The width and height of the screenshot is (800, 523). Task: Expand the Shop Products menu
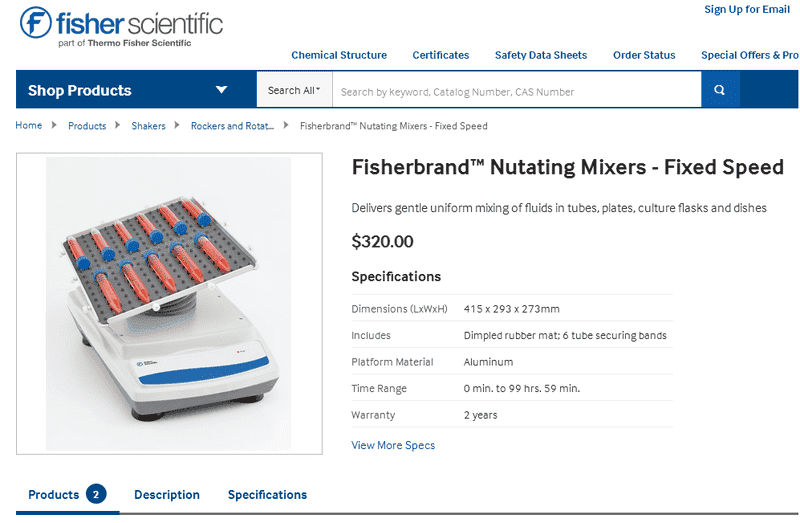pos(128,90)
